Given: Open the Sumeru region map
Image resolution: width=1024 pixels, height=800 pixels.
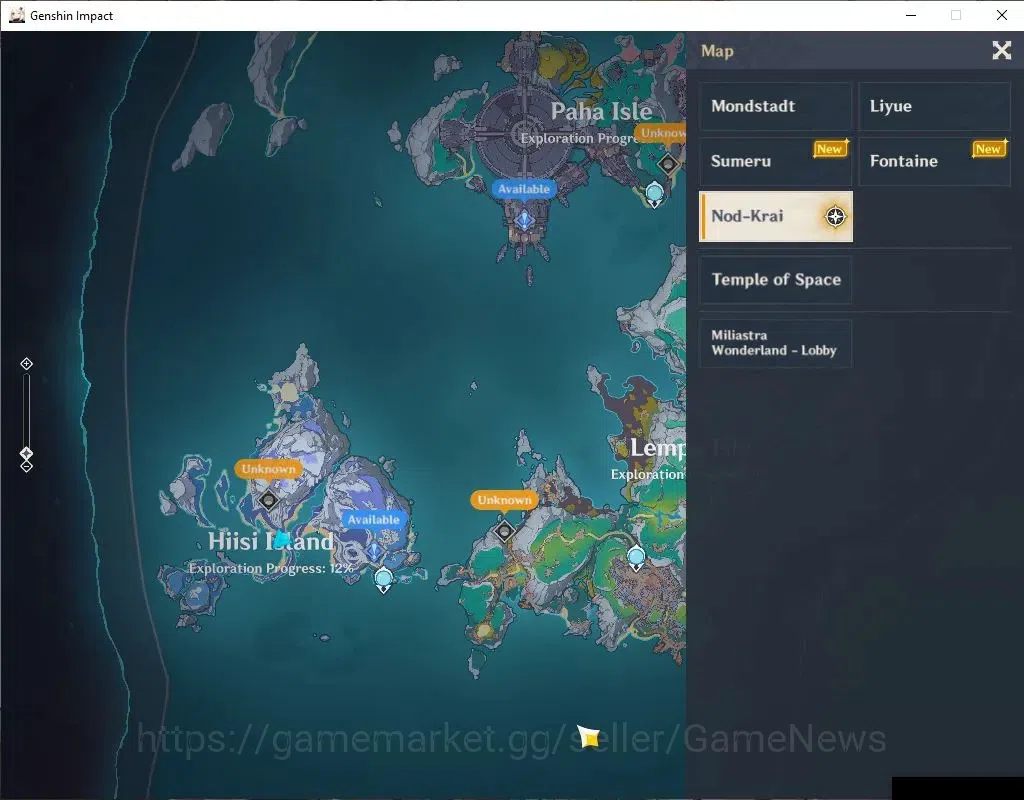Looking at the screenshot, I should pos(775,161).
